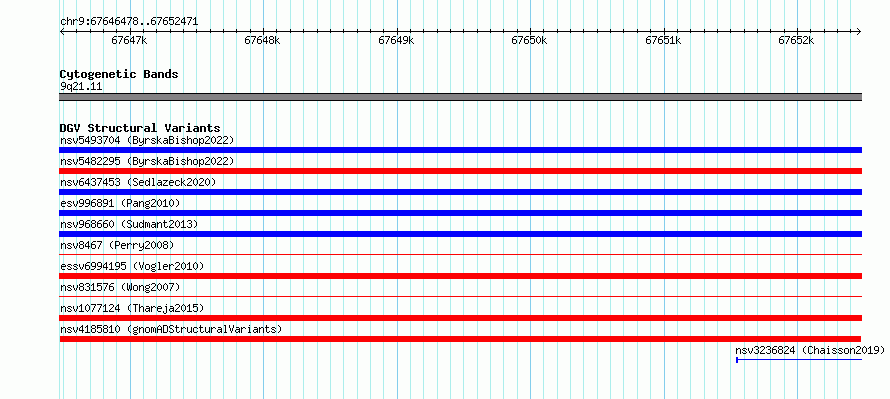This screenshot has width=890, height=399.
Task: Click the 67652k ruler tick label
Action: [x=796, y=40]
